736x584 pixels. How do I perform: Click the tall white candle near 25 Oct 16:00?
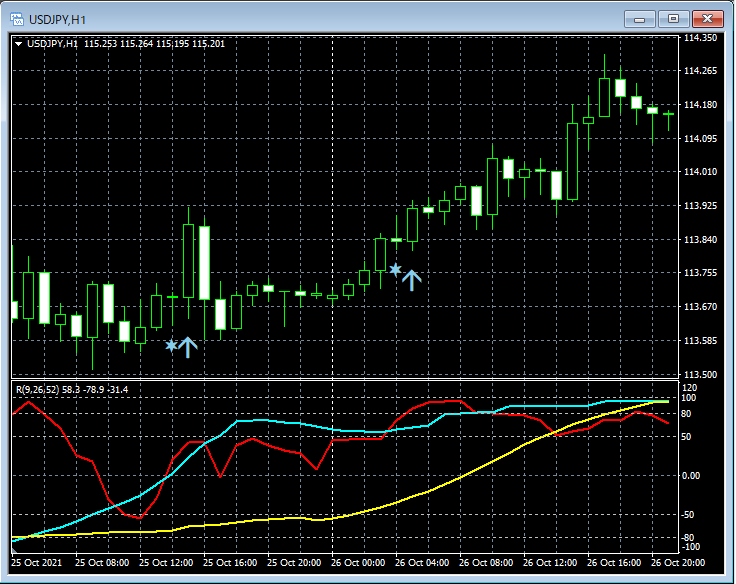(204, 263)
